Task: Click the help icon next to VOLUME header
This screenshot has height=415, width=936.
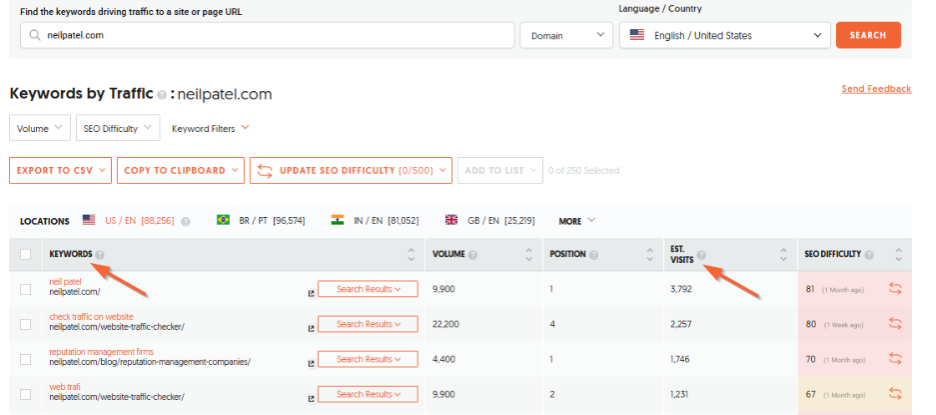Action: click(x=473, y=254)
